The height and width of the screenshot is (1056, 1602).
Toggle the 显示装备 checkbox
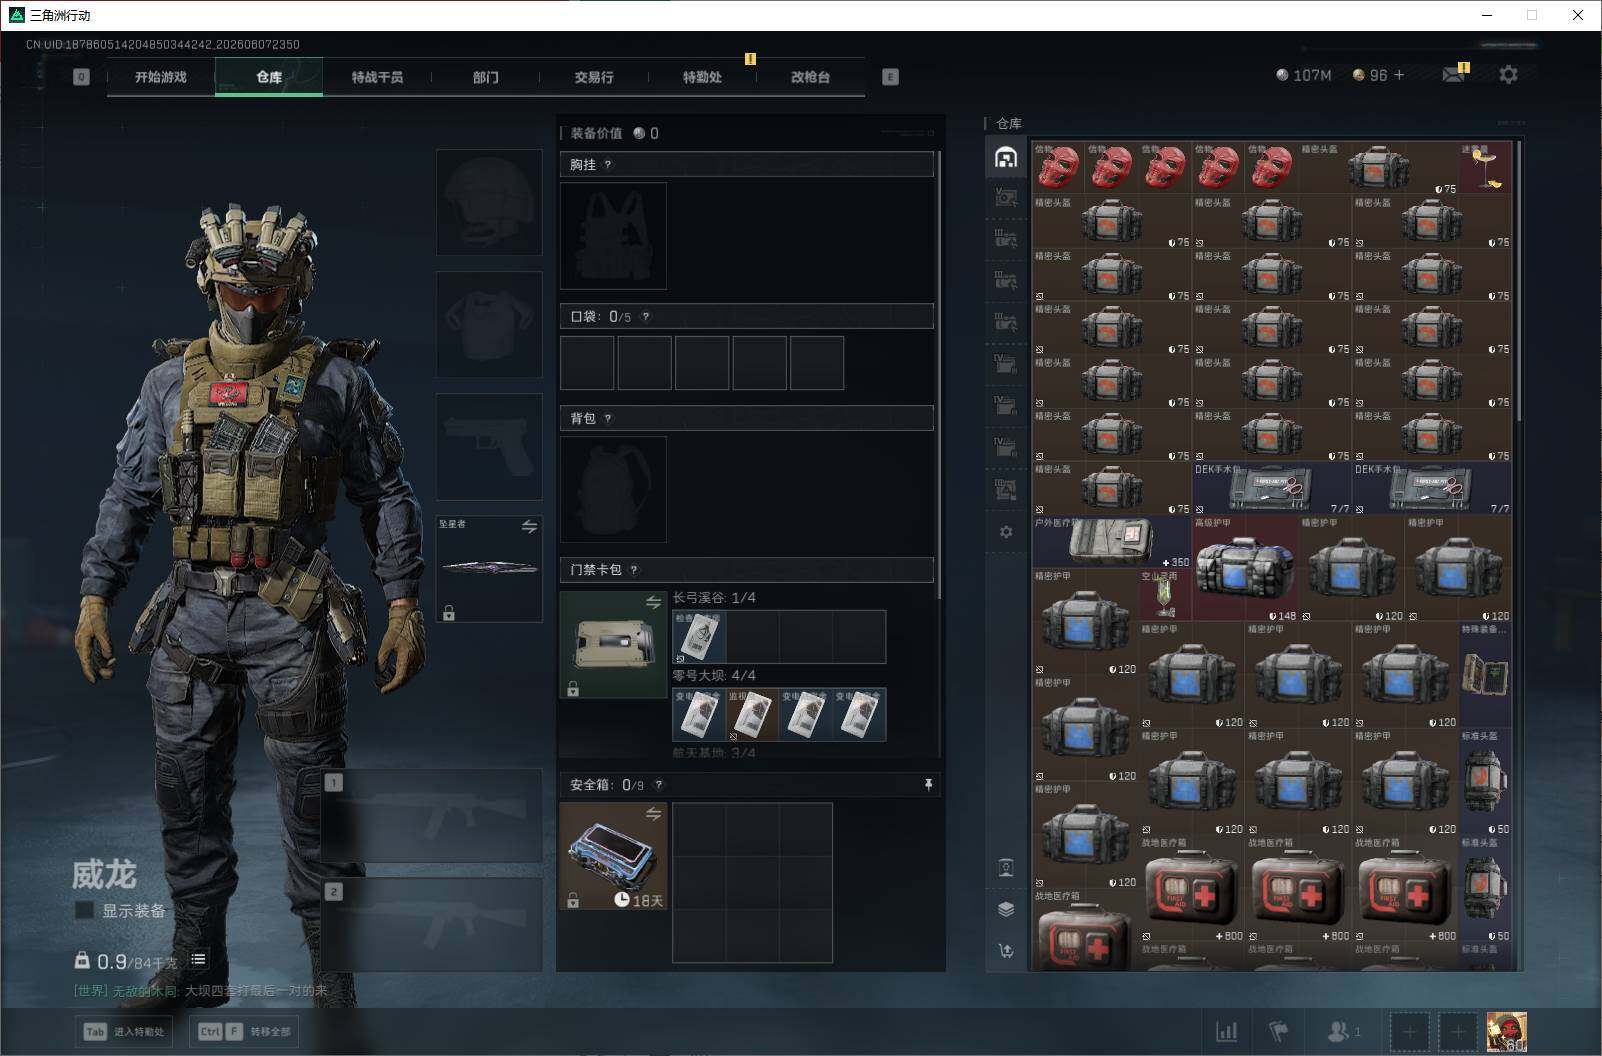click(x=85, y=910)
